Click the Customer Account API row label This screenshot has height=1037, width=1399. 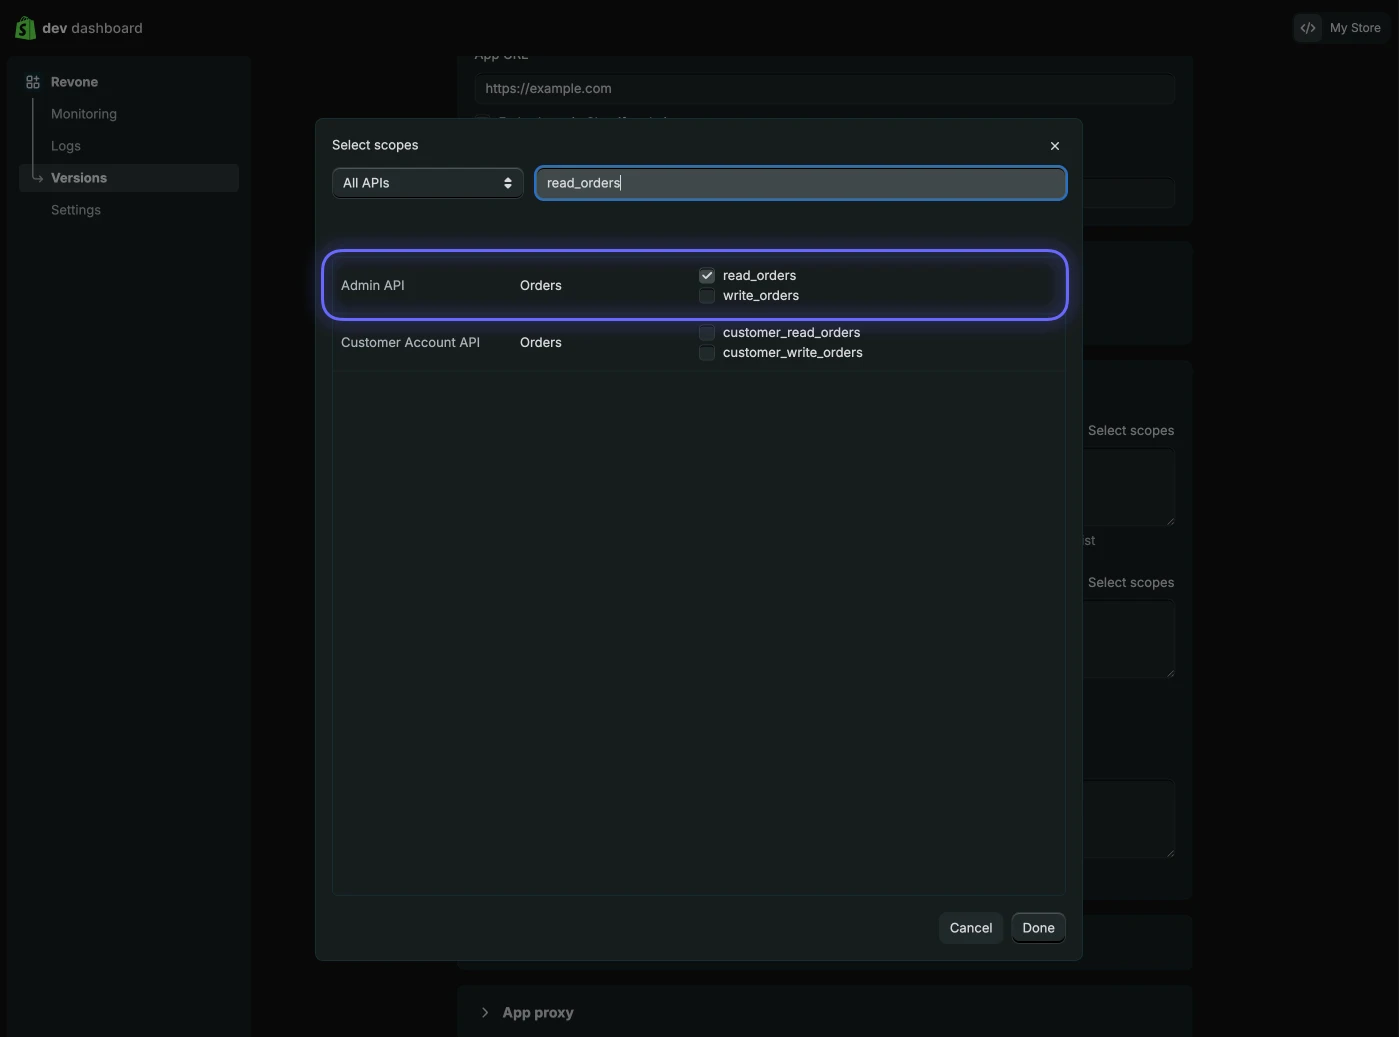coord(410,342)
